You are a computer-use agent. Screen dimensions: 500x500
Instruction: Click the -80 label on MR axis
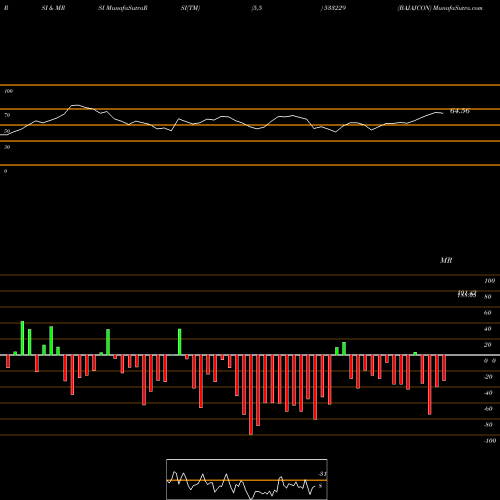(488, 425)
